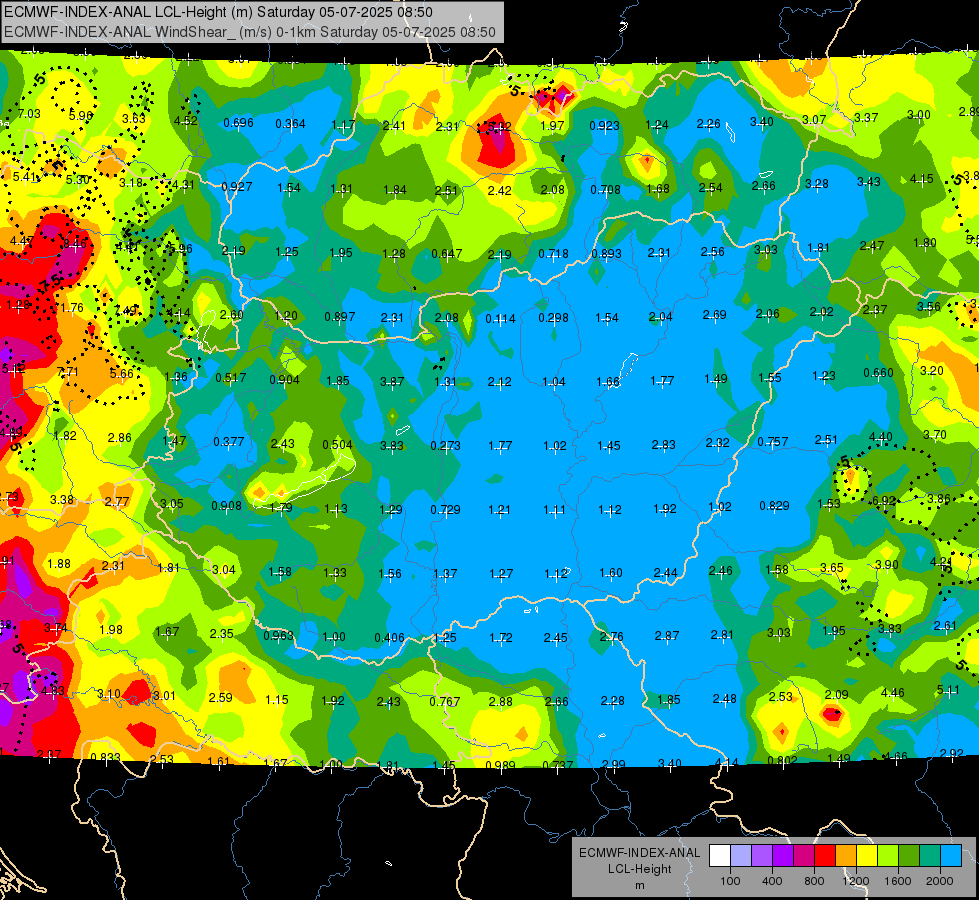Click the 1200 label under the legend
Image resolution: width=979 pixels, height=900 pixels.
pyautogui.click(x=855, y=881)
